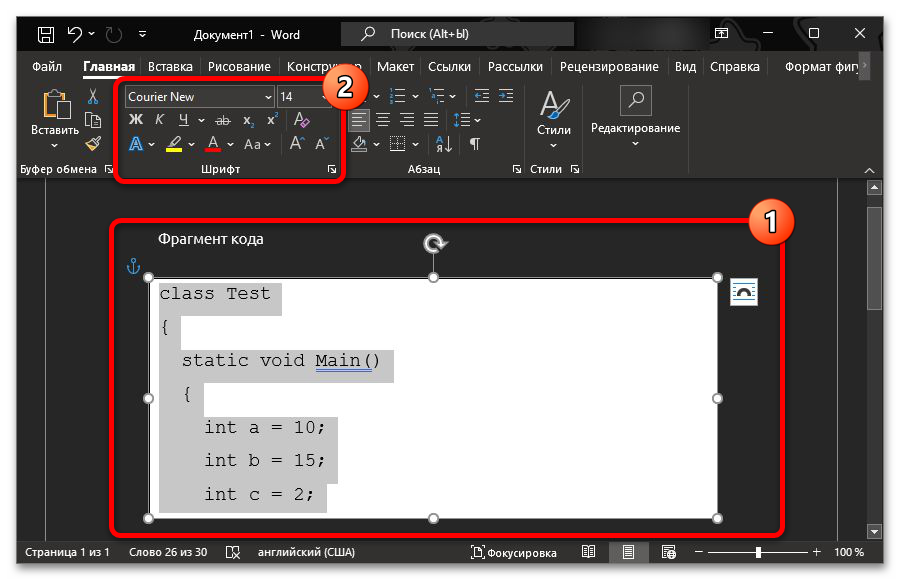Open the Макет tab
Screen dimensions: 900x580
(395, 67)
